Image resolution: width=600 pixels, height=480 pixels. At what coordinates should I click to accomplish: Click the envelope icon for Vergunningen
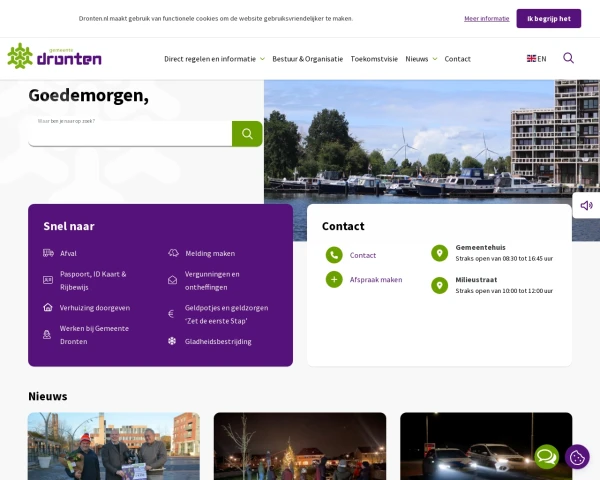[x=173, y=280]
